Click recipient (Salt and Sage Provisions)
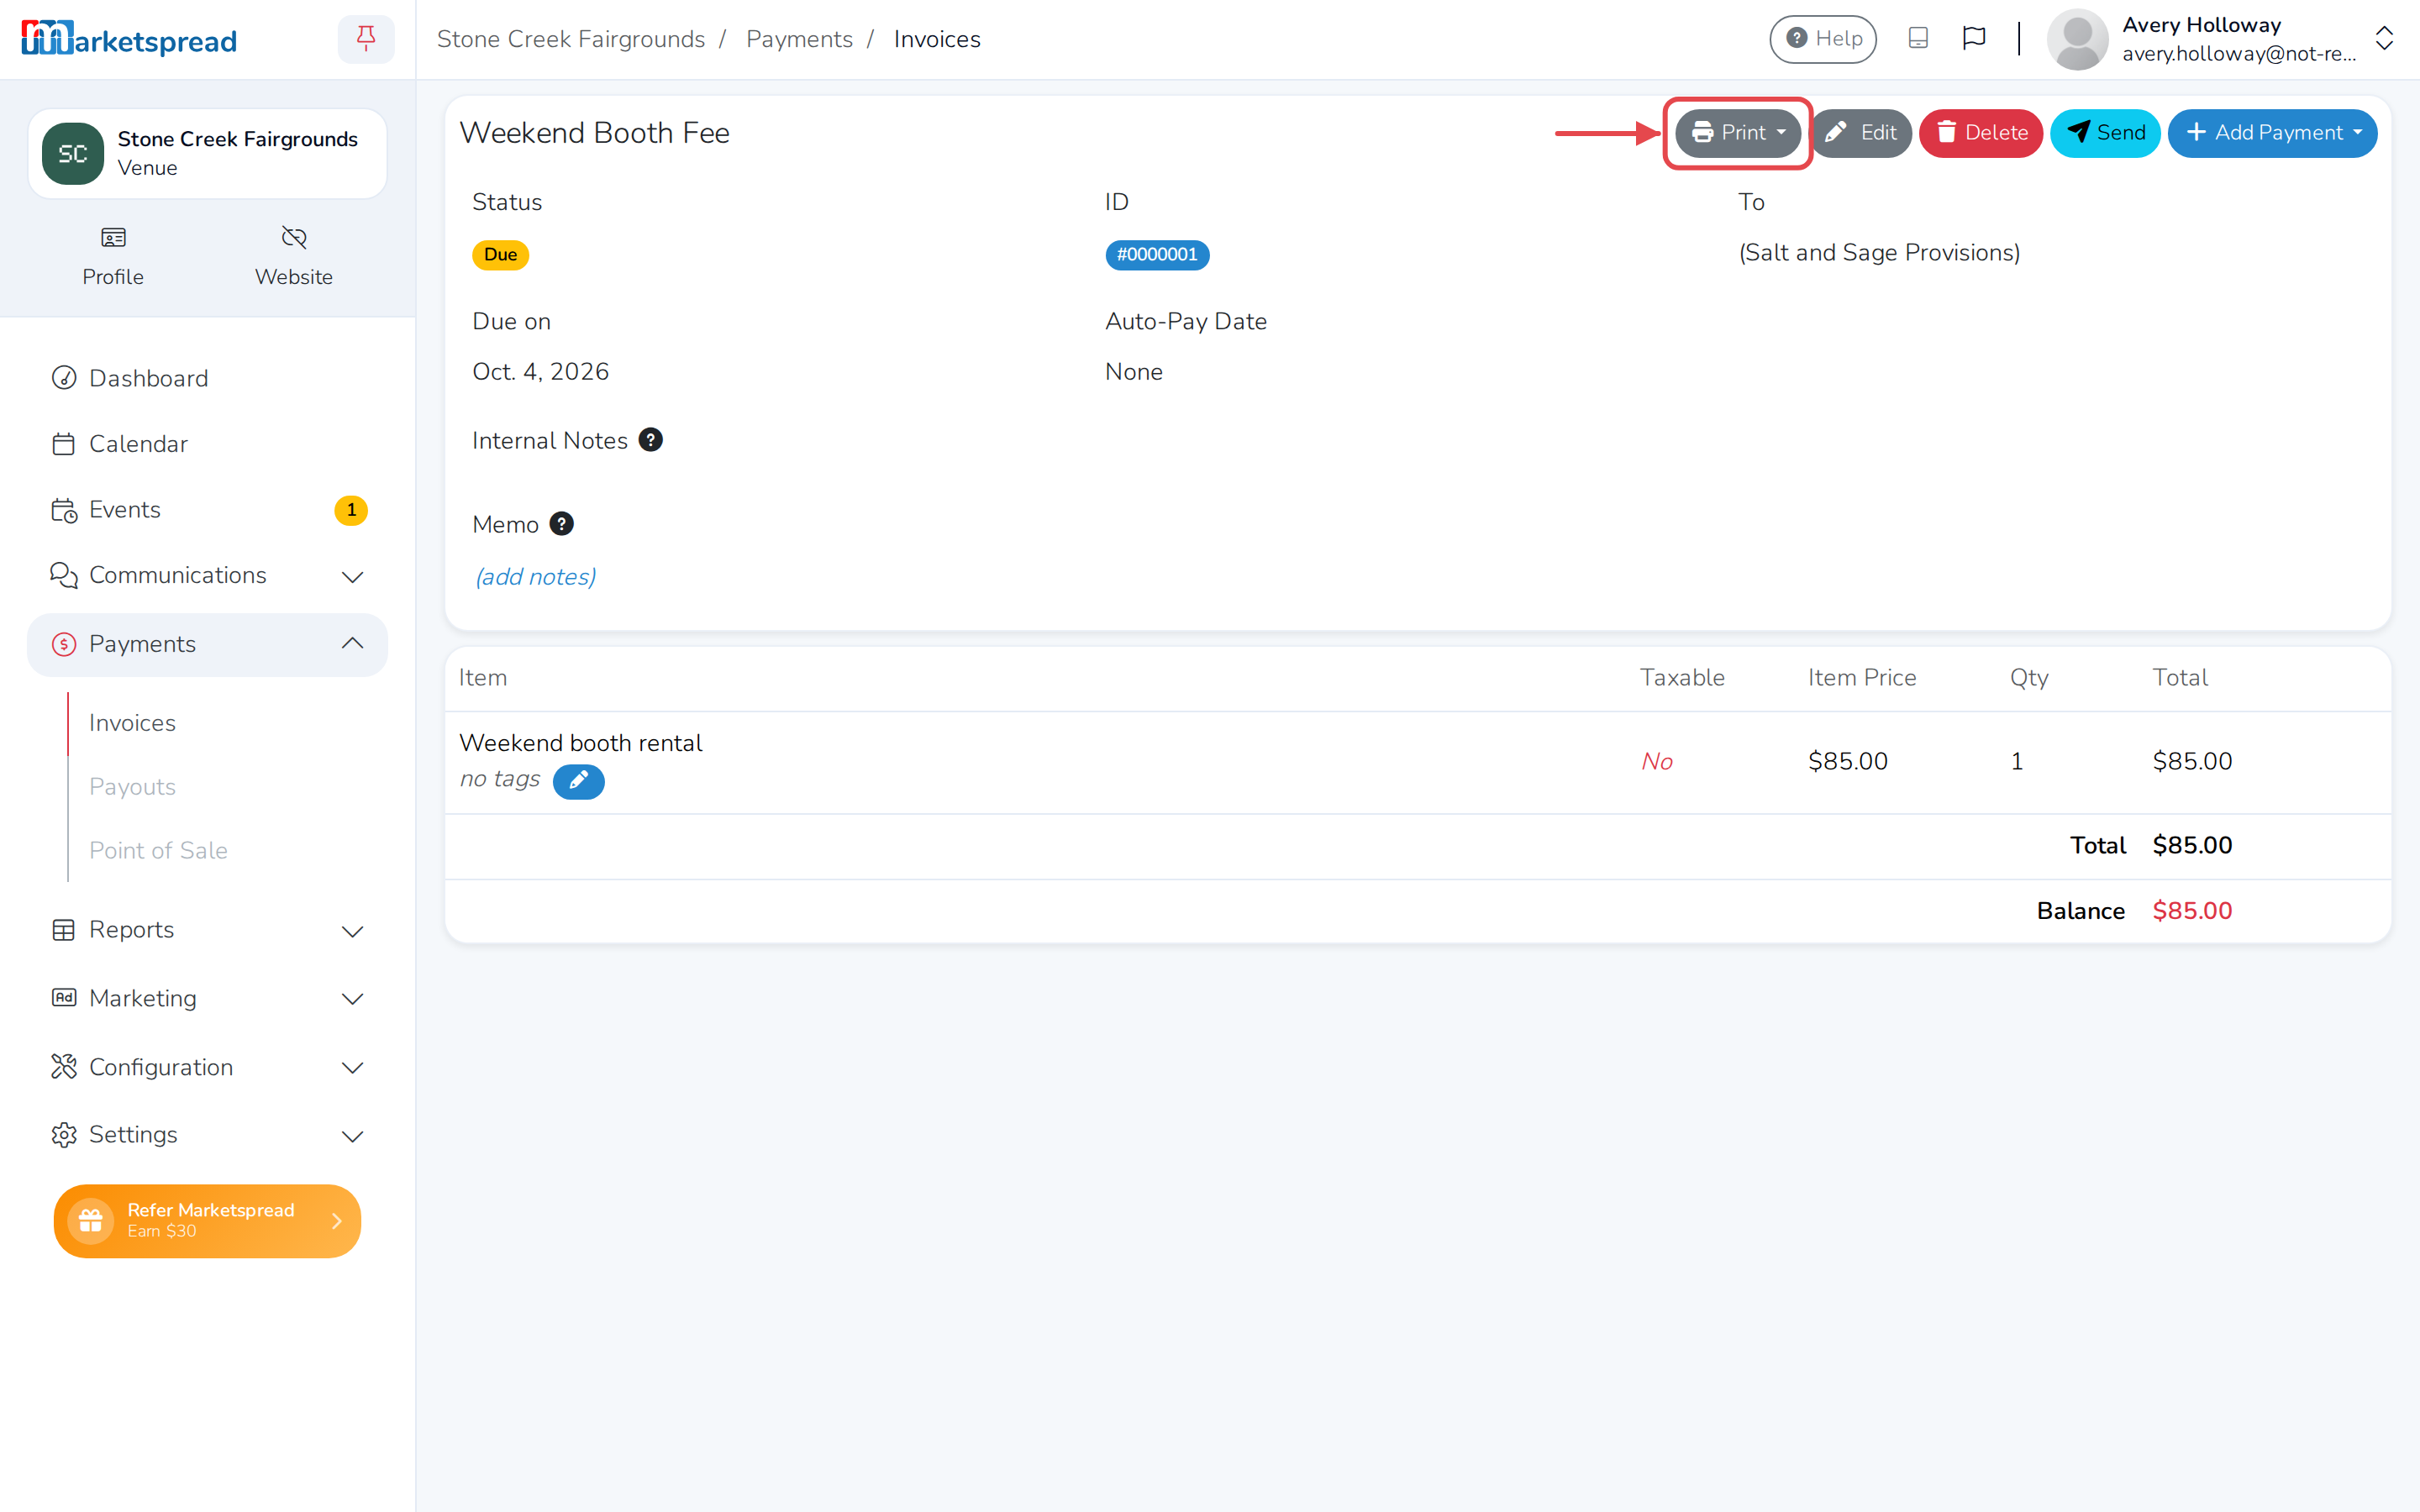The height and width of the screenshot is (1512, 2420). pyautogui.click(x=1879, y=252)
